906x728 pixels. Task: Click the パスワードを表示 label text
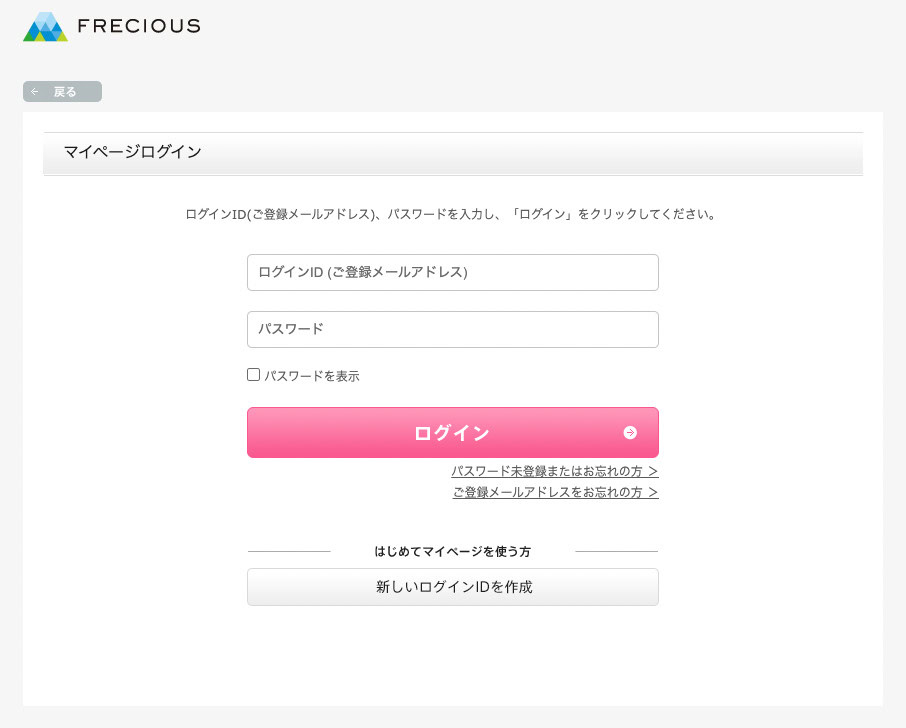point(312,376)
